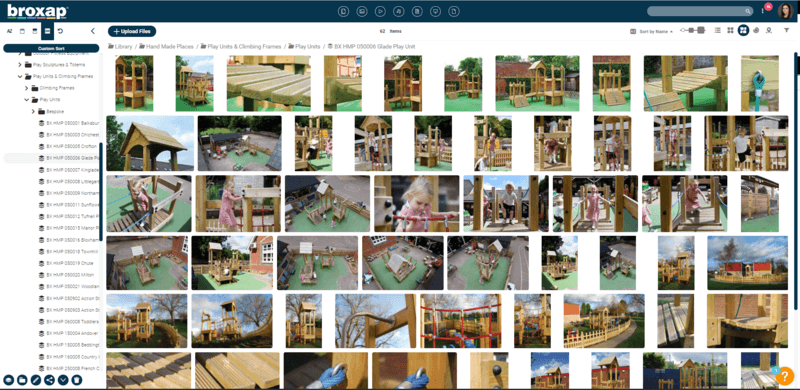Select BX HMP 250008 French tree item
Viewport: 800px width, 390px height.
(69, 368)
